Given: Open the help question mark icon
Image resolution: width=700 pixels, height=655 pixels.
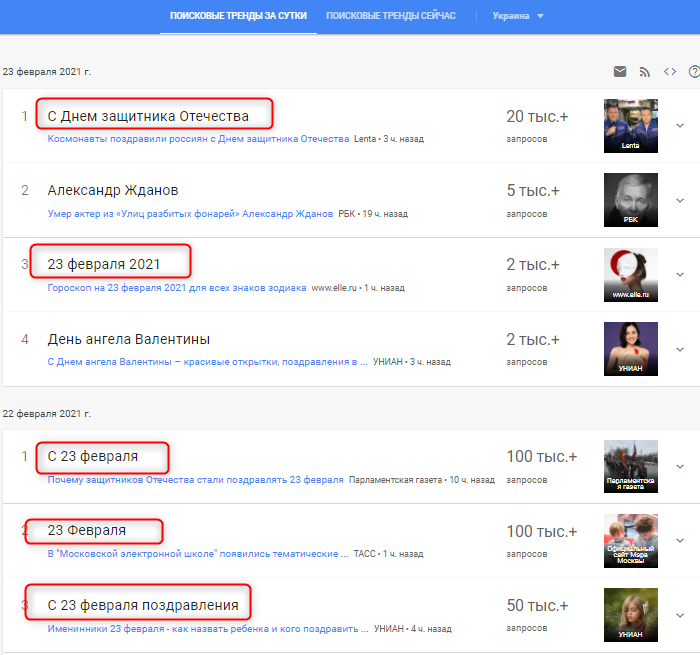Looking at the screenshot, I should coord(694,72).
